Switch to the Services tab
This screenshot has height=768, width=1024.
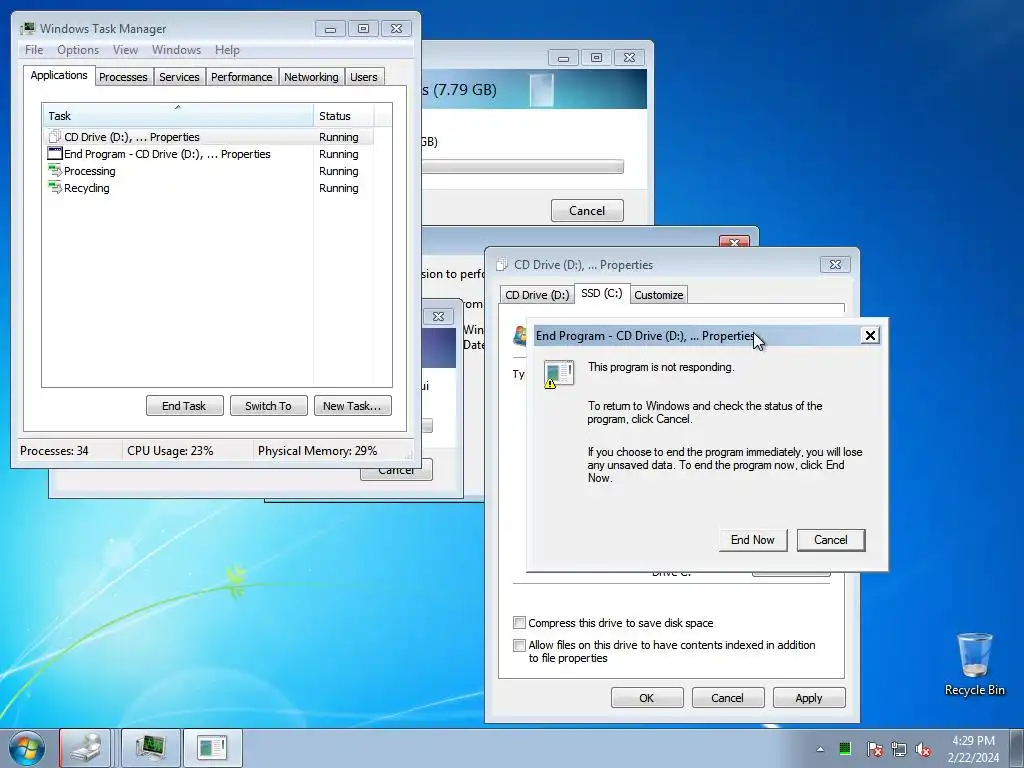179,77
